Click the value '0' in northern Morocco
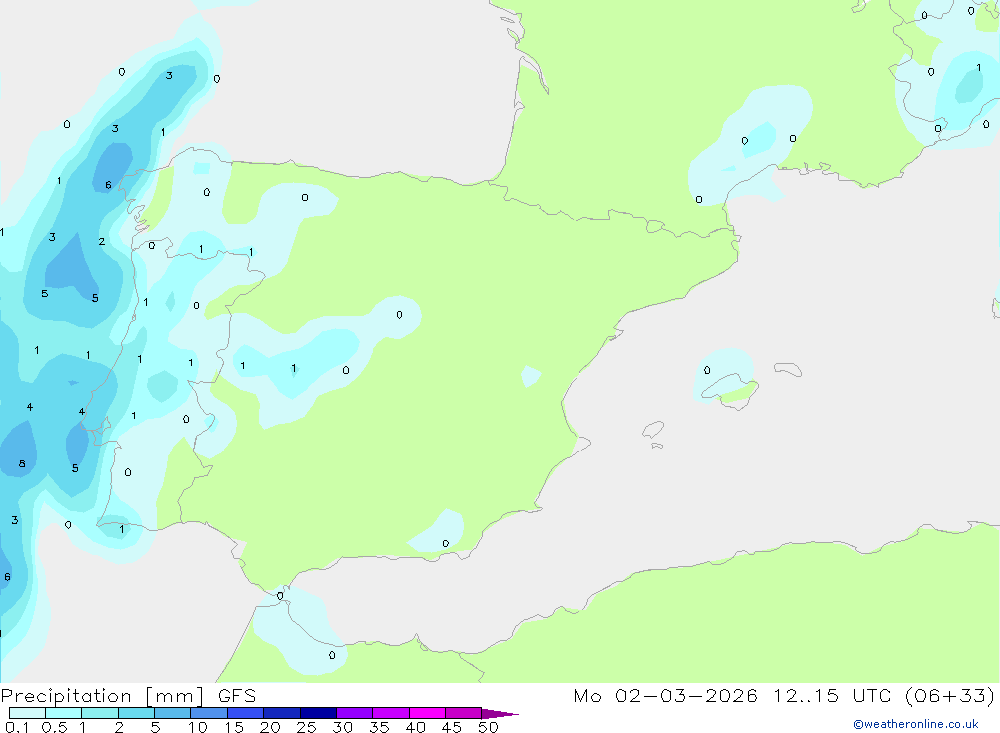 pyautogui.click(x=332, y=655)
